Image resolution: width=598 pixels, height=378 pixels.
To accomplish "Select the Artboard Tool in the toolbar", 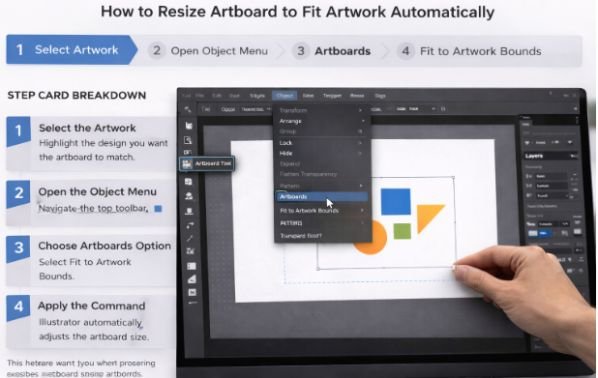I will 206,164.
